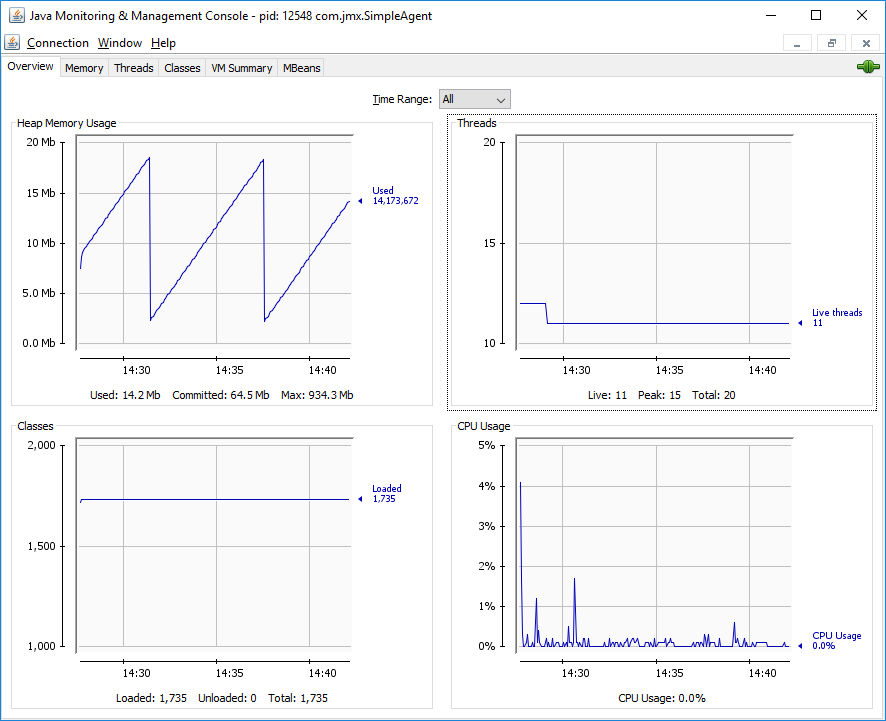
Task: Open the Connection menu
Action: 58,43
